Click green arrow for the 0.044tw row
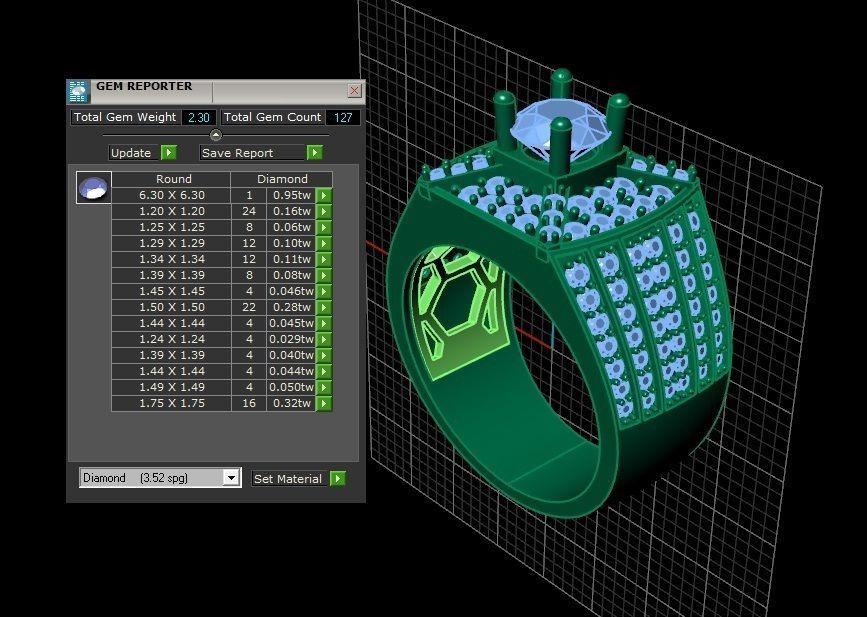The width and height of the screenshot is (867, 617). (x=324, y=372)
